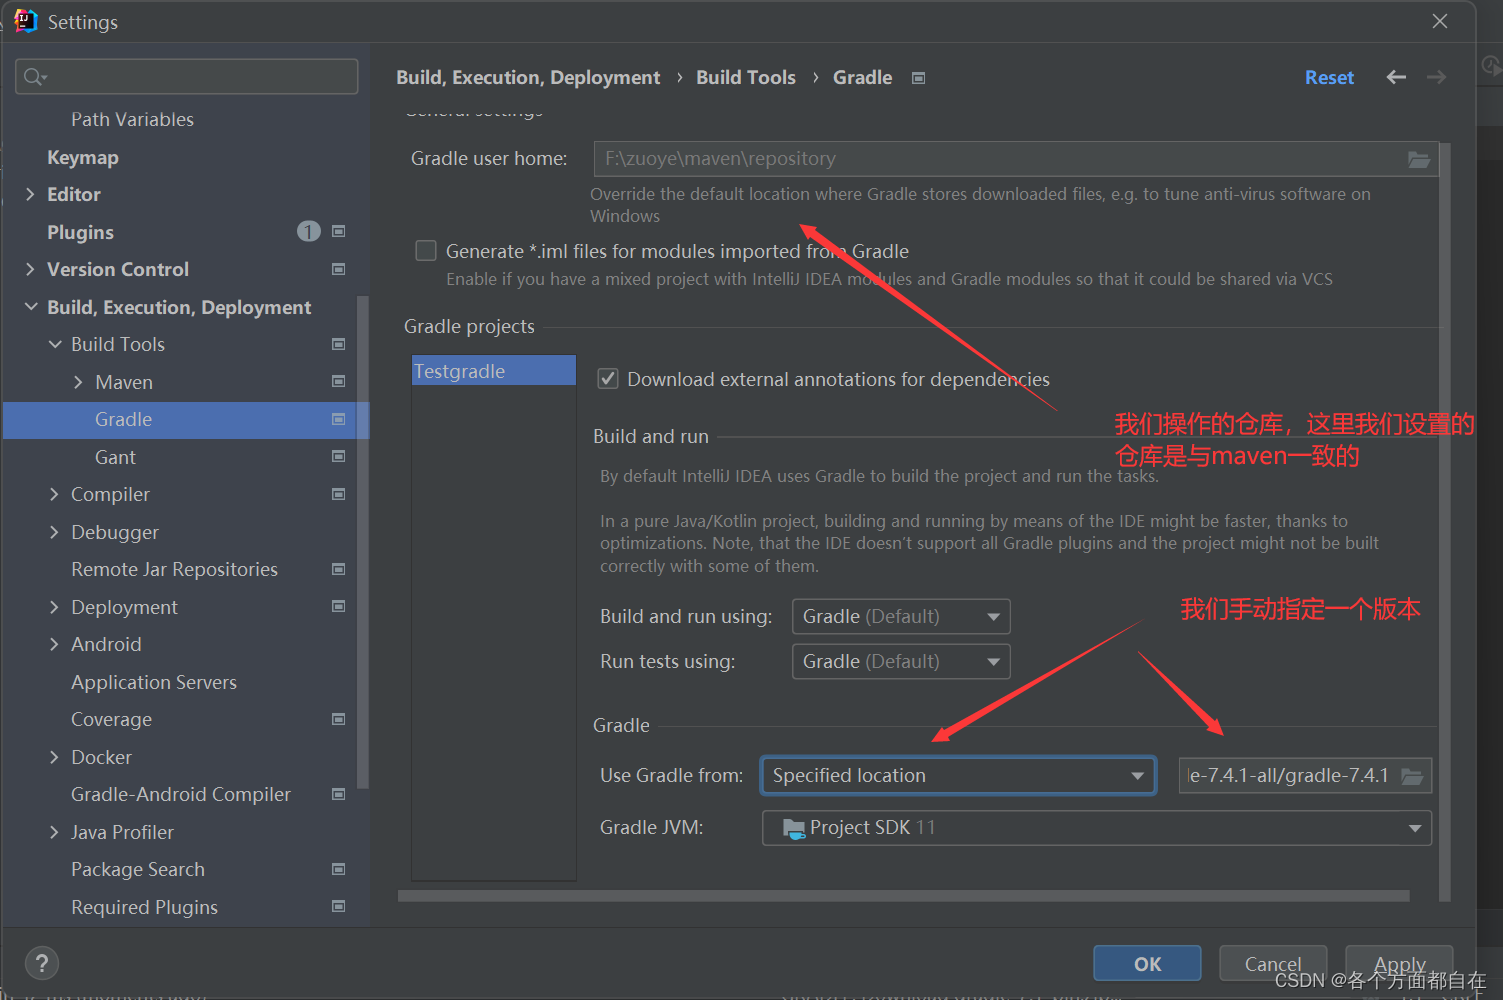Image resolution: width=1503 pixels, height=1000 pixels.
Task: Go back using the left arrow
Action: coord(1396,77)
